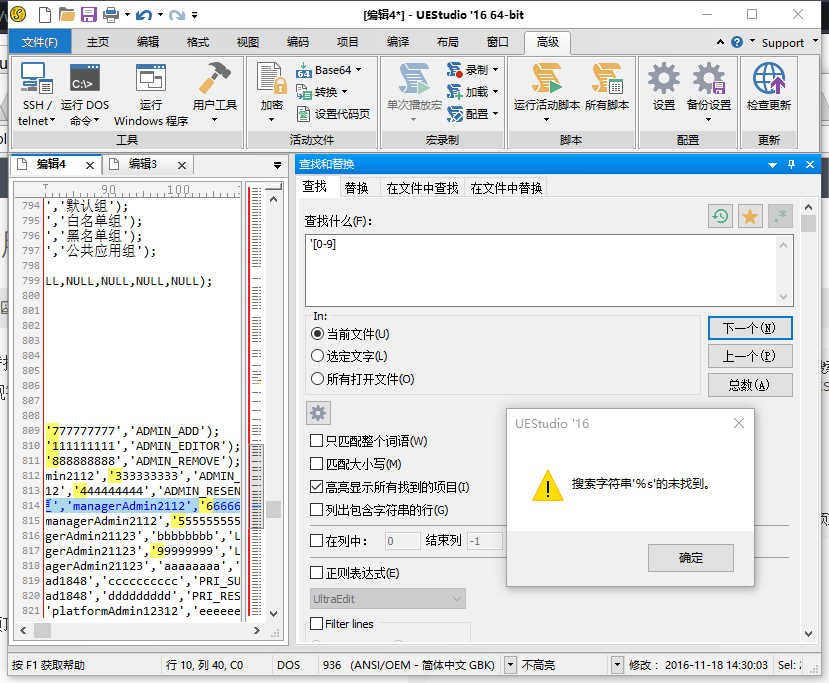Open the quick access toolbar customize arrow

[195, 15]
